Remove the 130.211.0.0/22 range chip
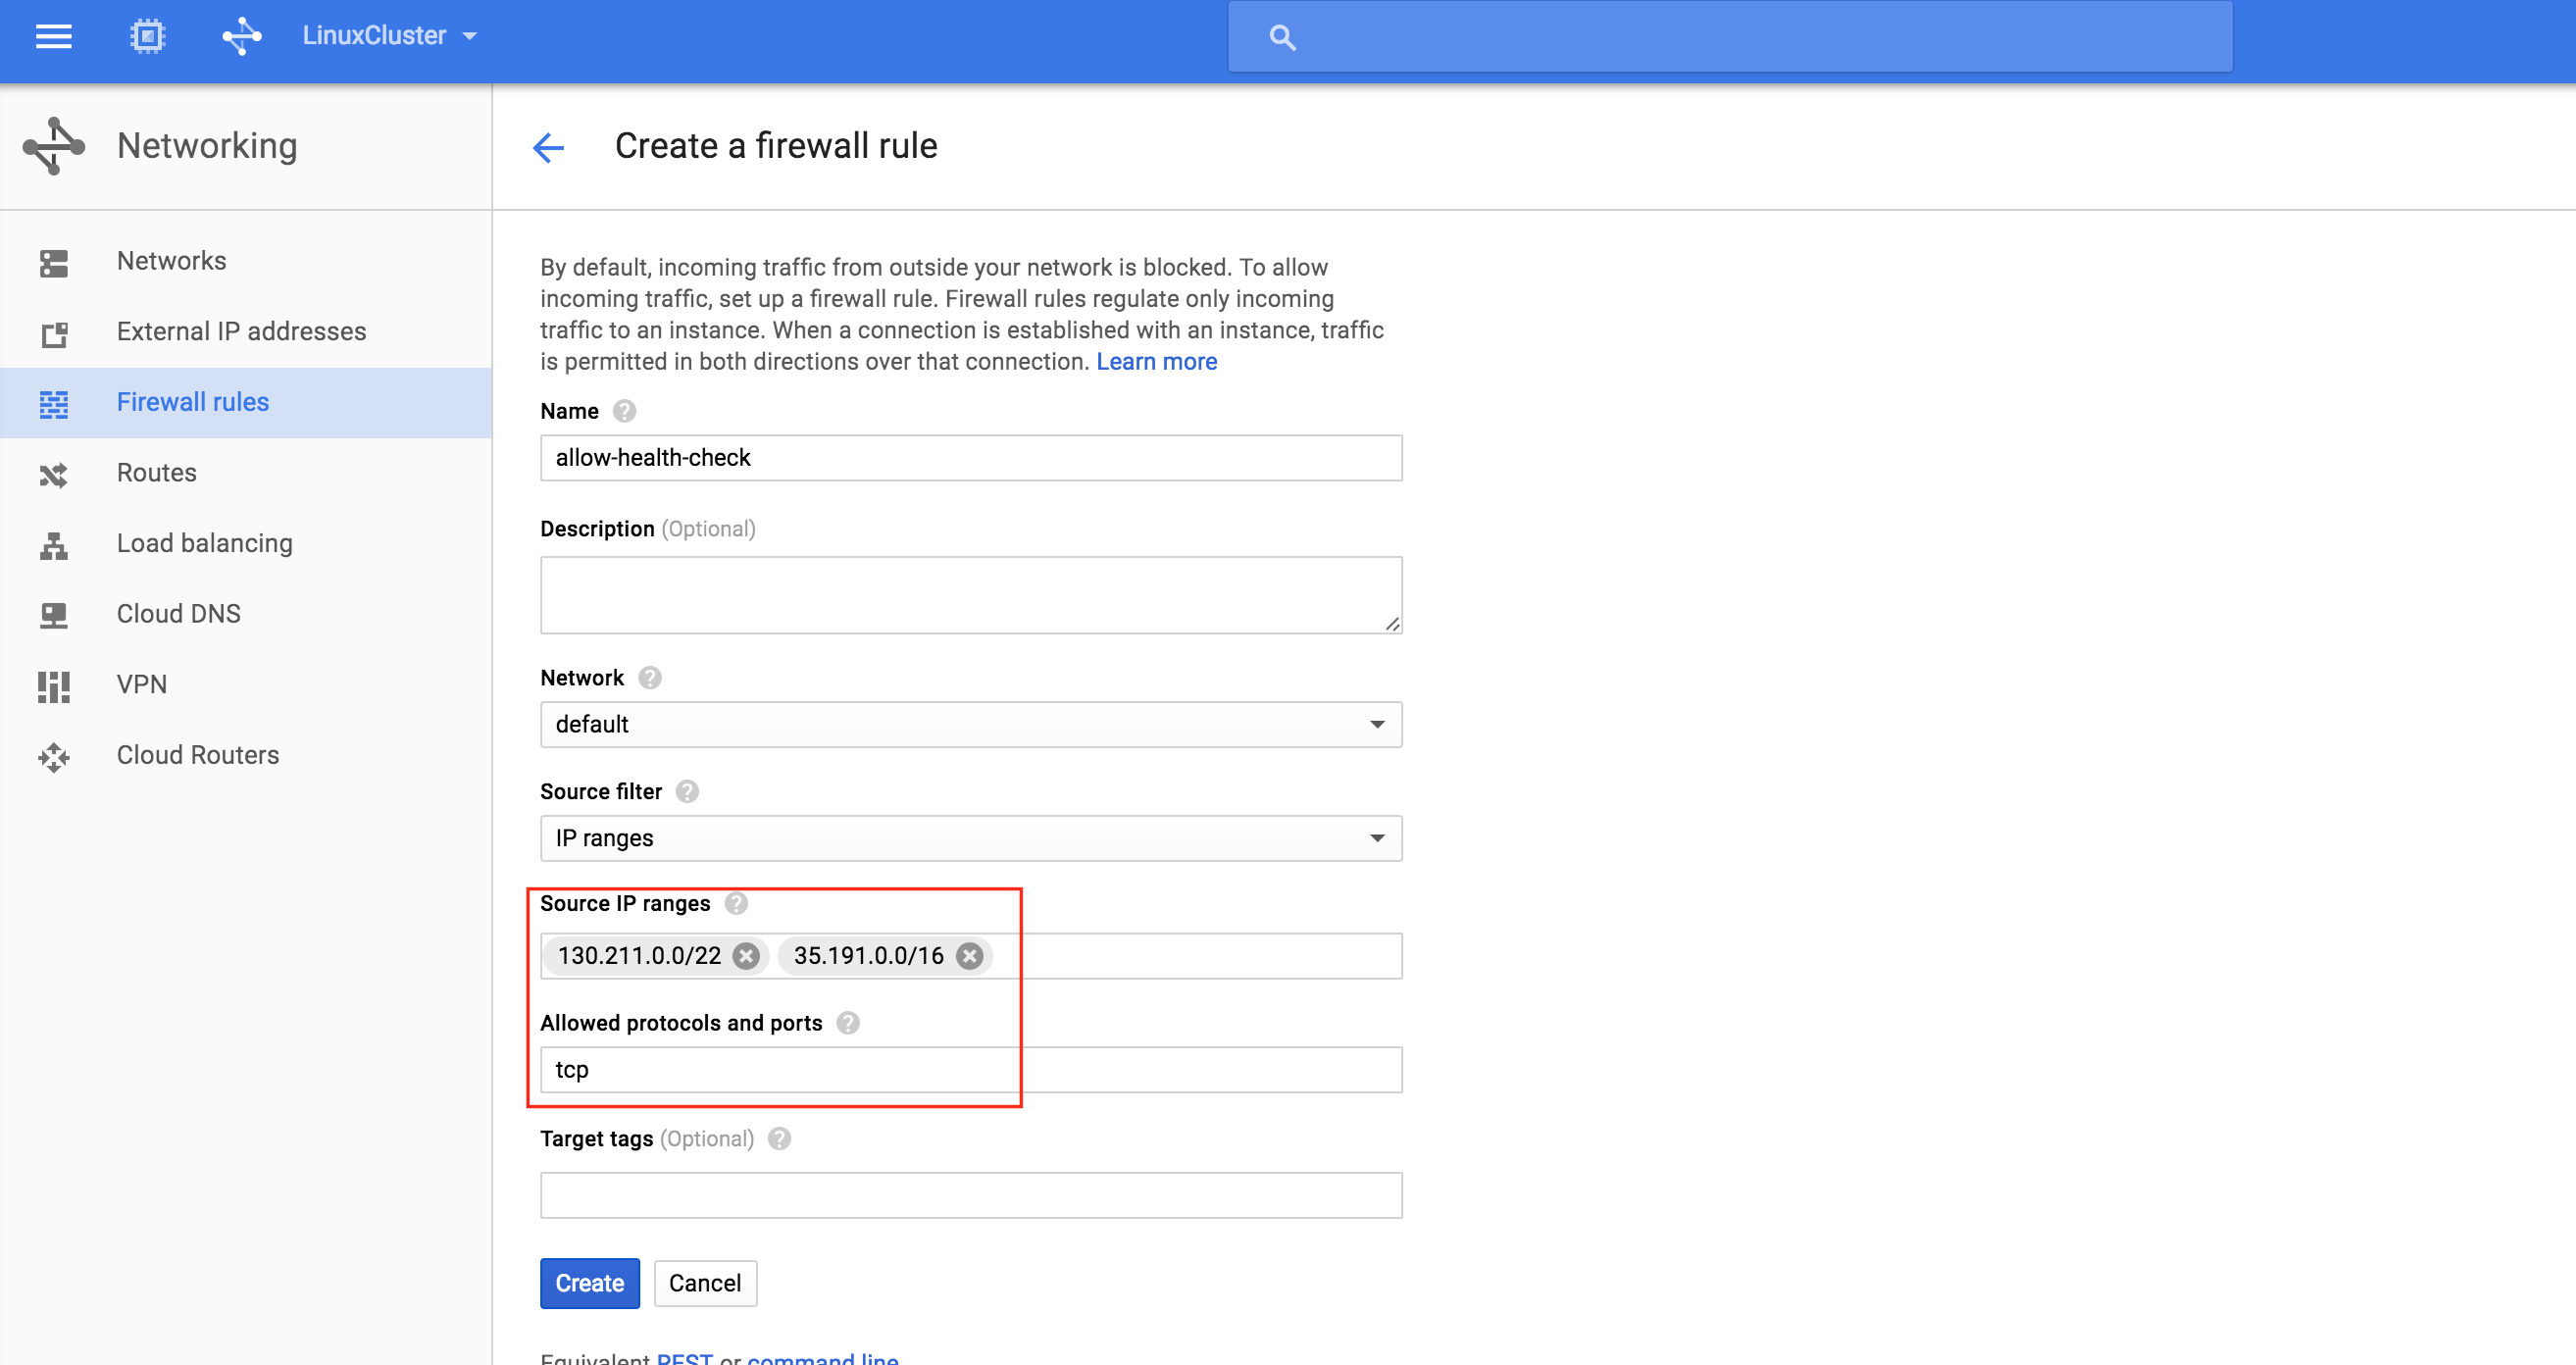This screenshot has height=1365, width=2576. 745,956
